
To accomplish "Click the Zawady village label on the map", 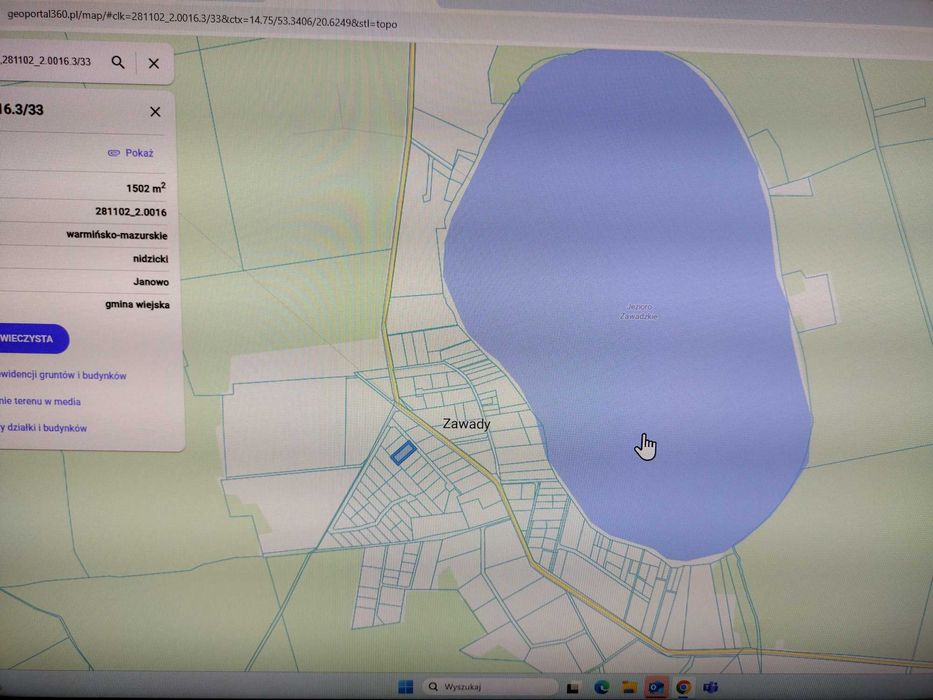I will [x=466, y=424].
